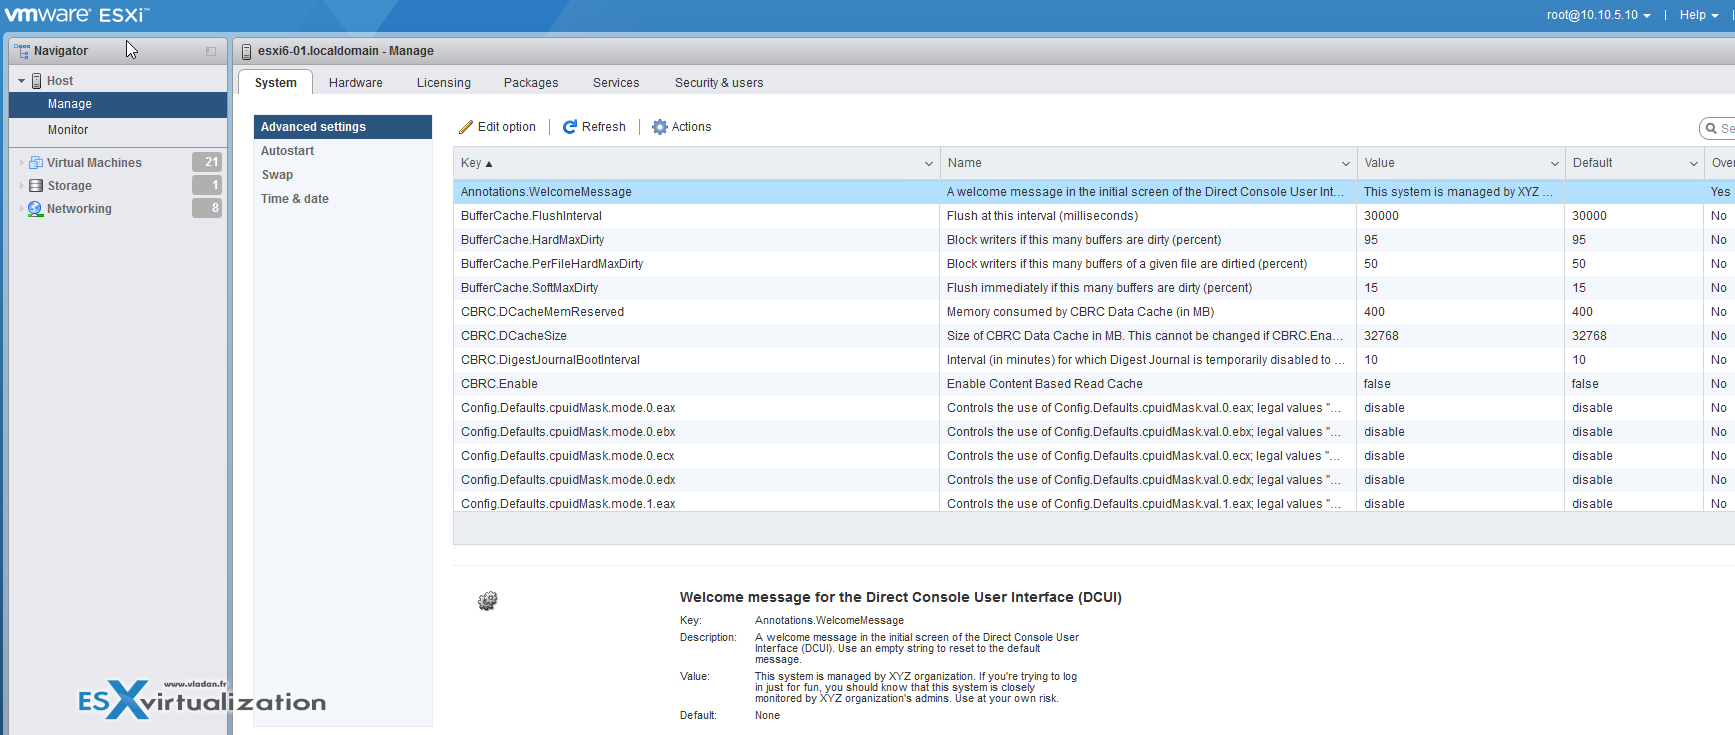Select the CBRC.Enable row
Image resolution: width=1735 pixels, height=735 pixels.
[x=1094, y=384]
